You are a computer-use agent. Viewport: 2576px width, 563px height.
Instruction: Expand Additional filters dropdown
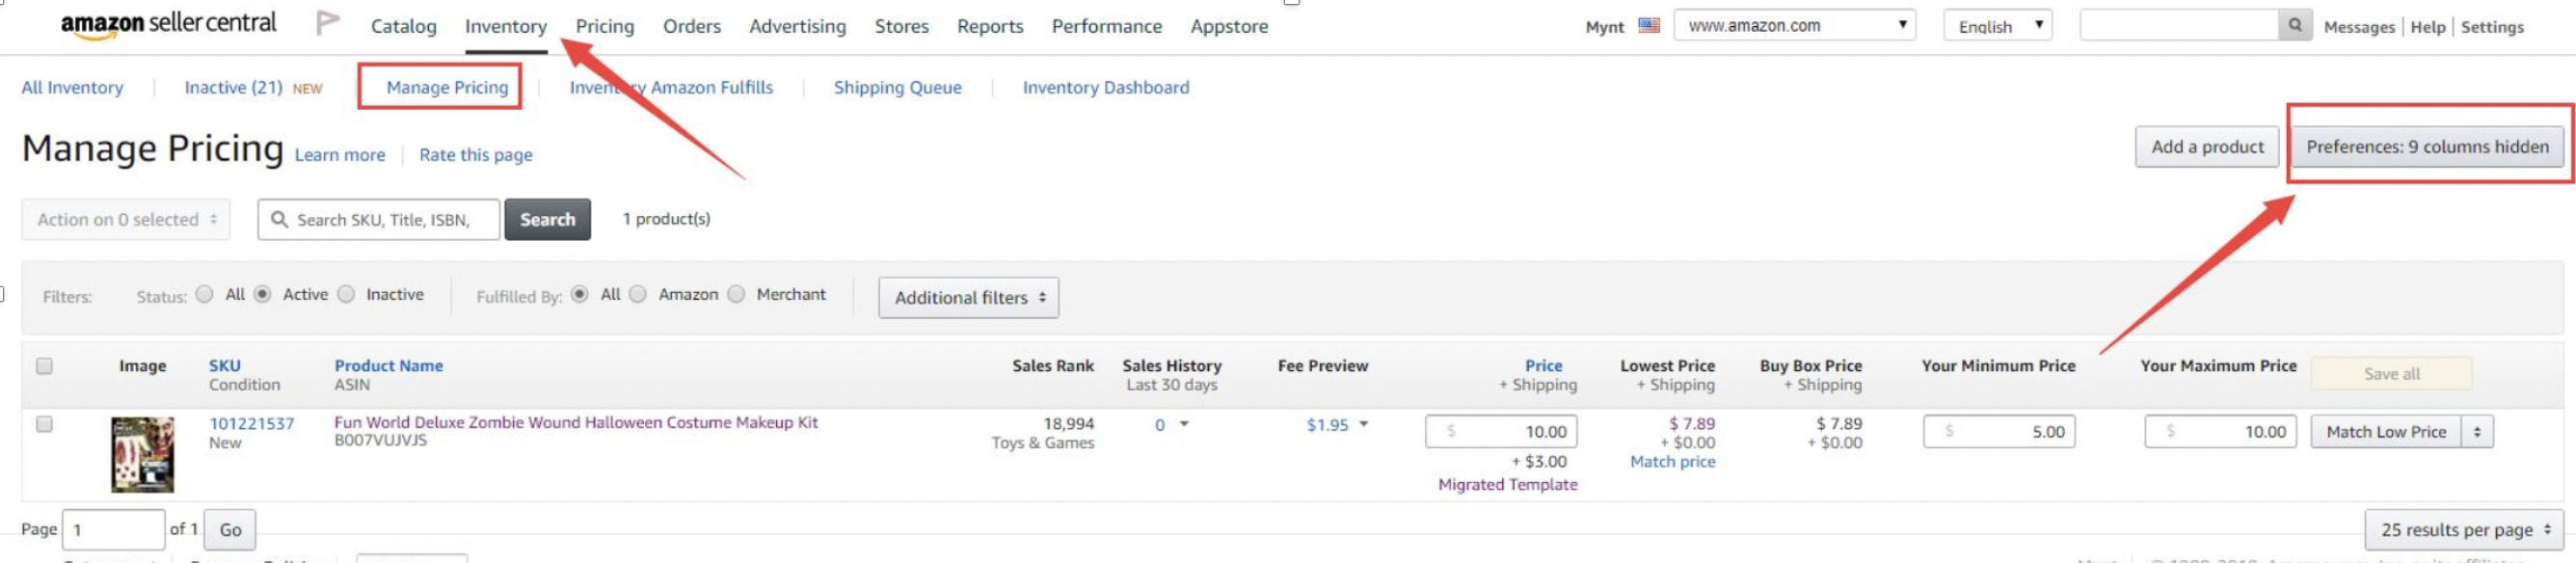(x=969, y=297)
